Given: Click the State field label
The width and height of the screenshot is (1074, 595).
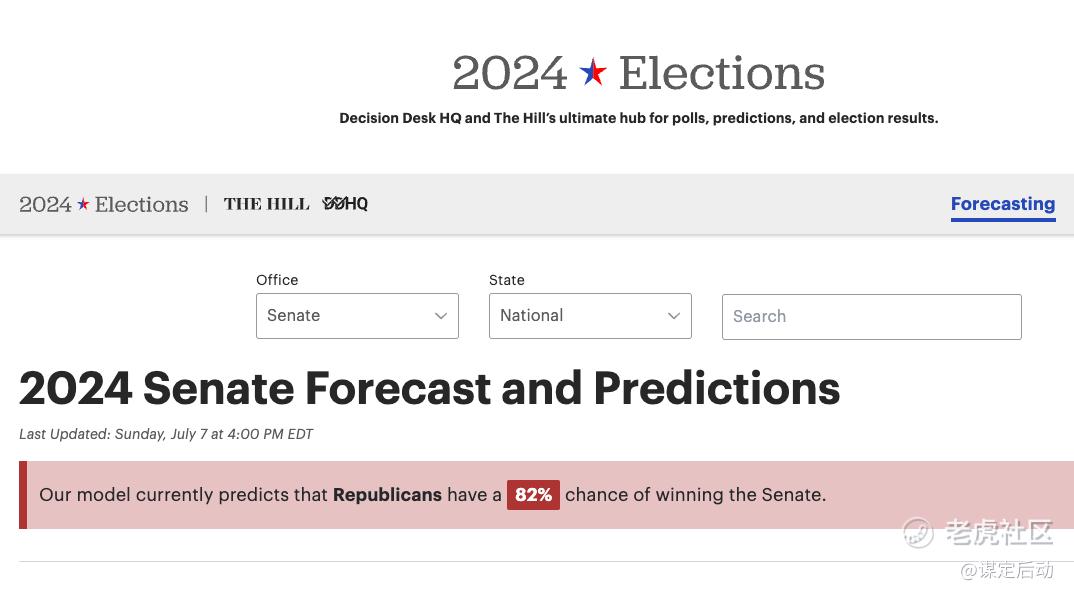Looking at the screenshot, I should tap(507, 280).
